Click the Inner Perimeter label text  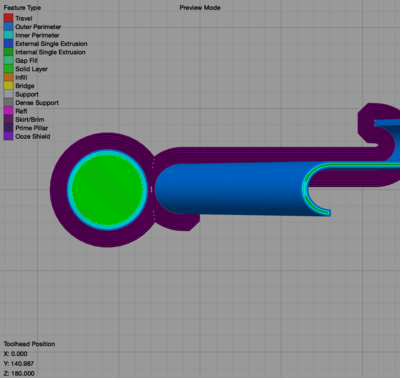pyautogui.click(x=37, y=35)
